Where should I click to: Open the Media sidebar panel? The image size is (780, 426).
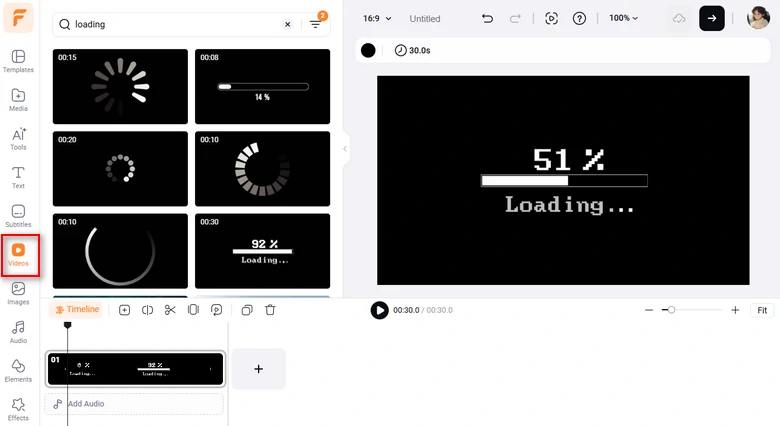[x=18, y=100]
